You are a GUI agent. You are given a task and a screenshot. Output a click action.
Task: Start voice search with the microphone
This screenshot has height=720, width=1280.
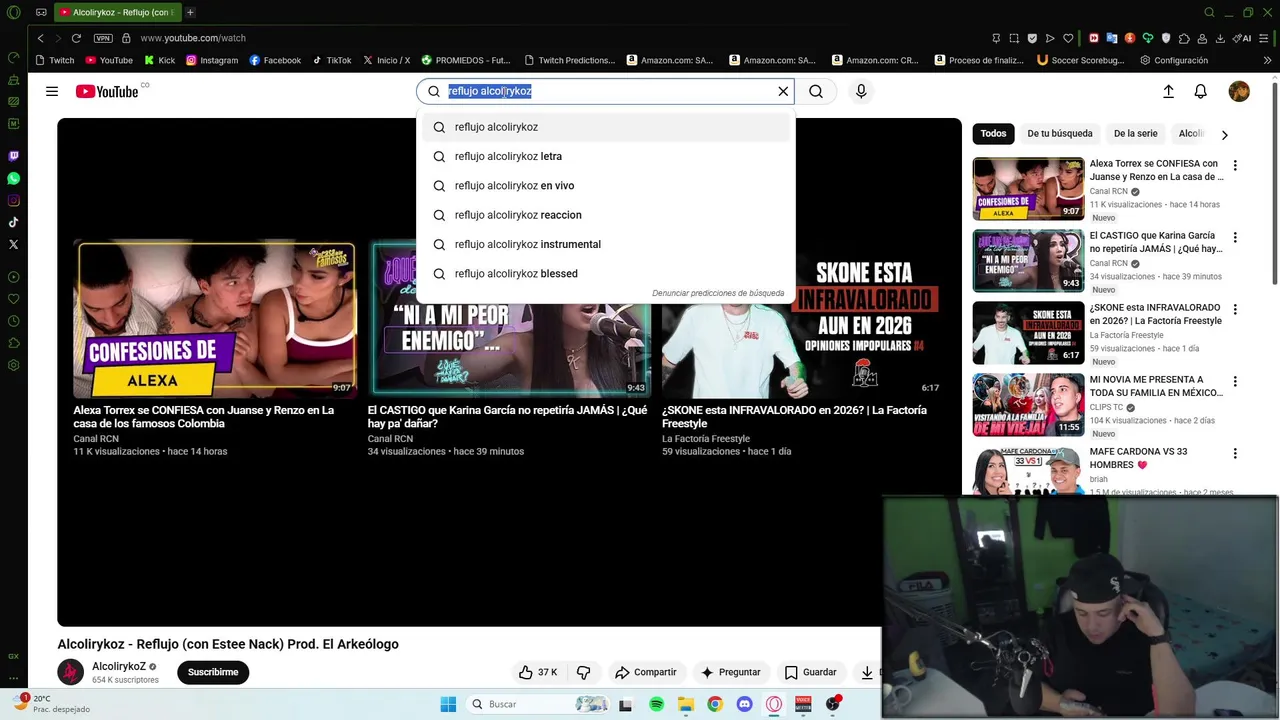point(861,91)
